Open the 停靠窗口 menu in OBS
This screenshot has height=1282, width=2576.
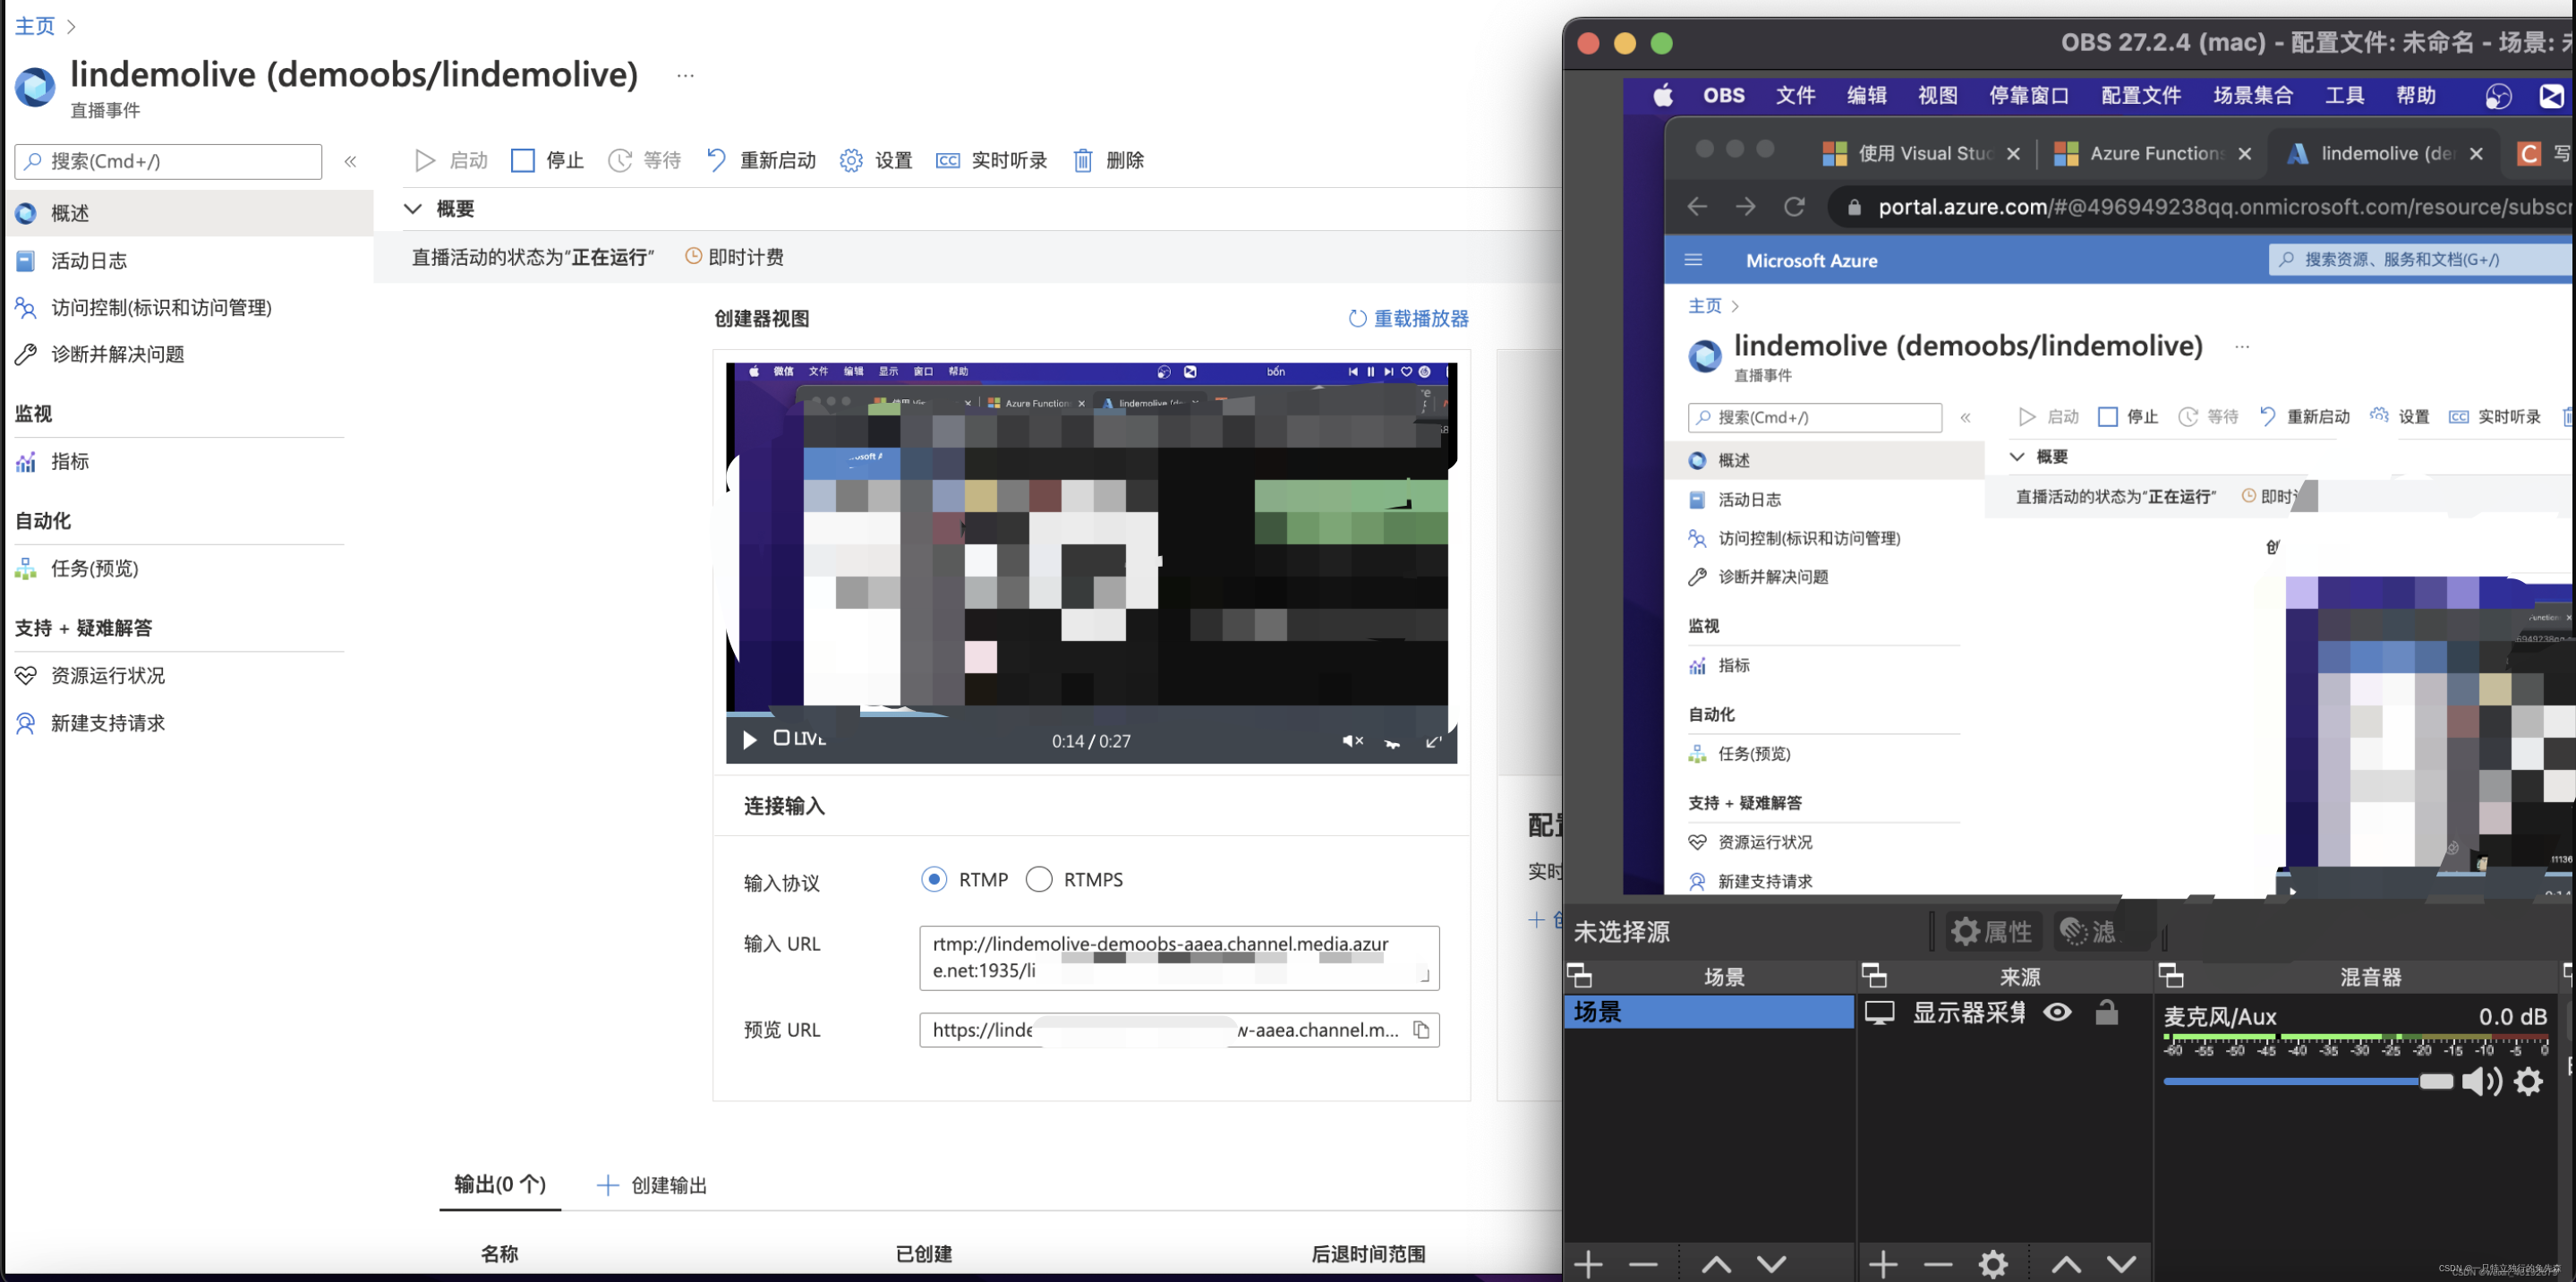coord(2029,96)
